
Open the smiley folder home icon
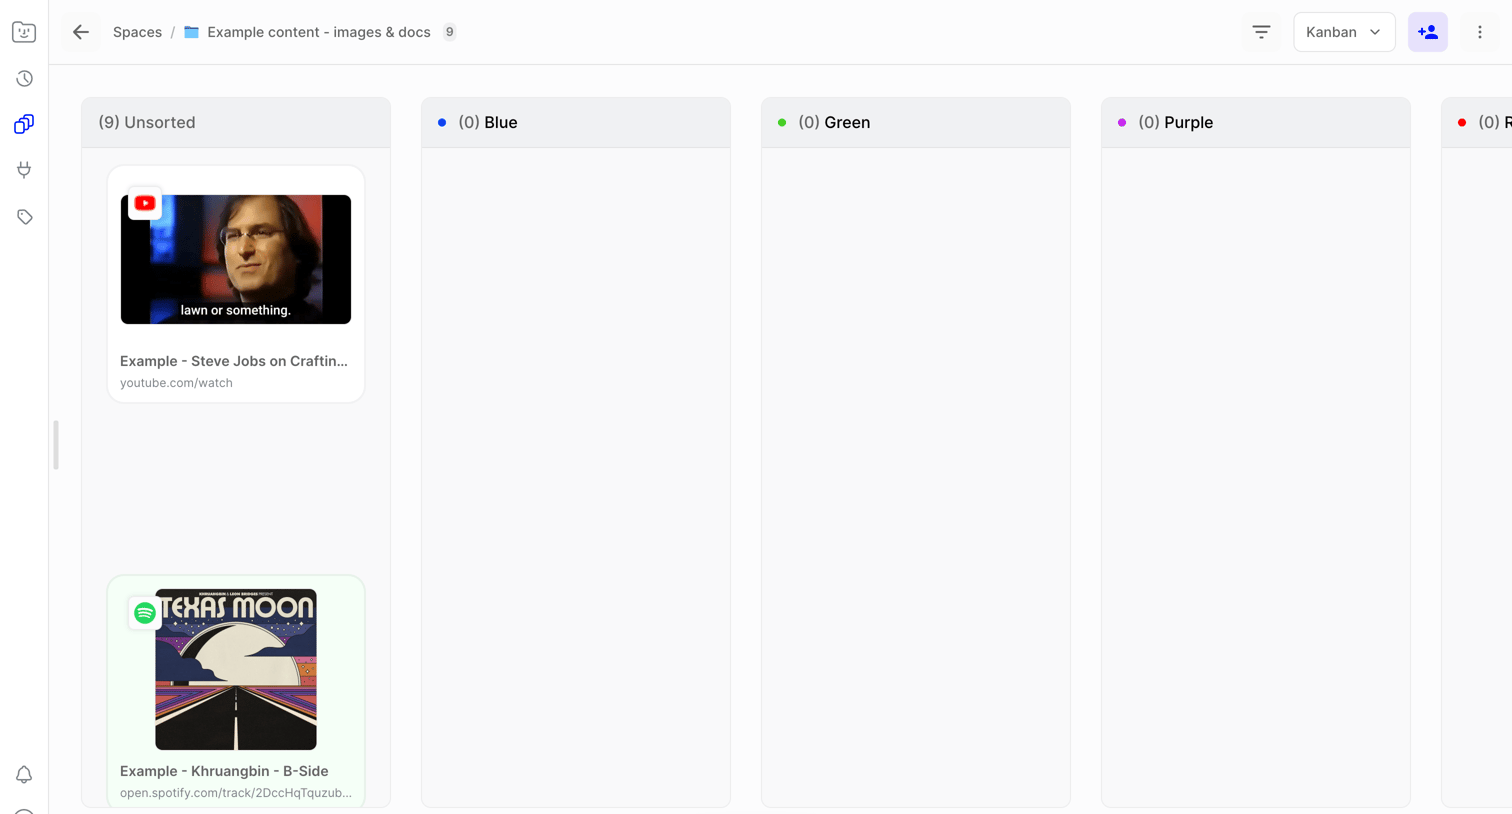24,32
